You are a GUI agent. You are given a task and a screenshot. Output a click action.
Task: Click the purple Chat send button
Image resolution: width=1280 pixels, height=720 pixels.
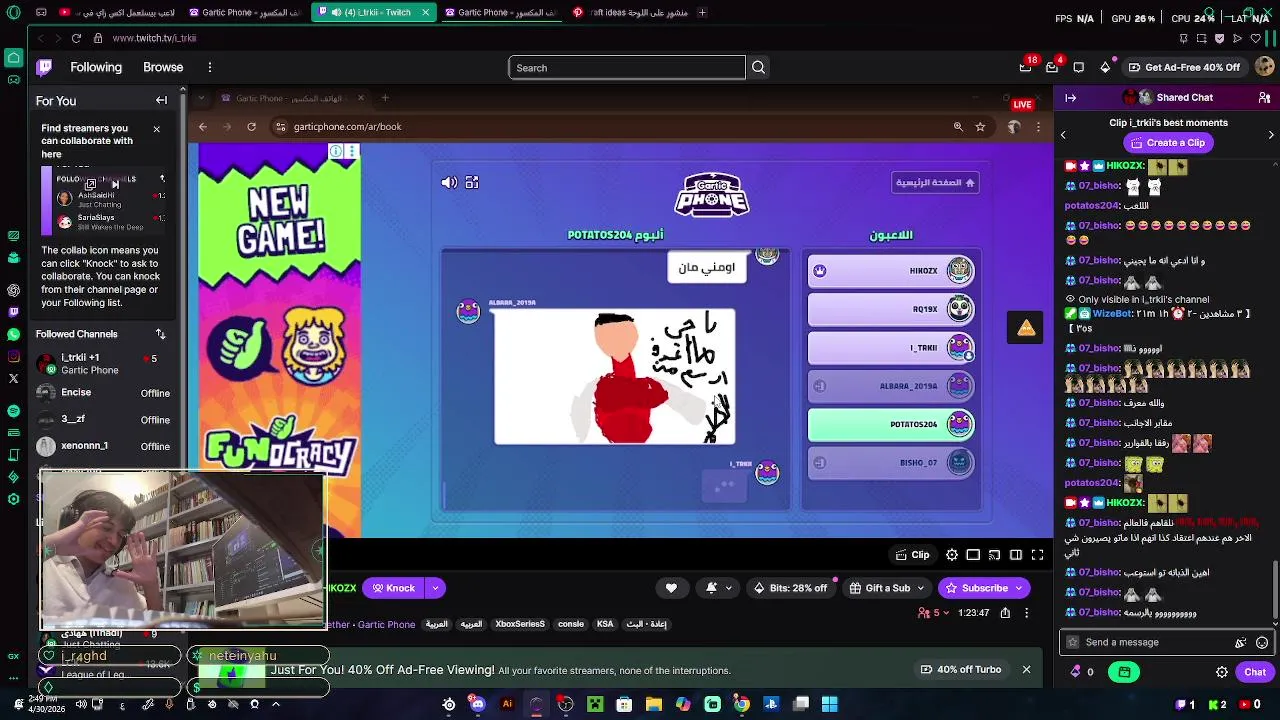coord(1255,672)
